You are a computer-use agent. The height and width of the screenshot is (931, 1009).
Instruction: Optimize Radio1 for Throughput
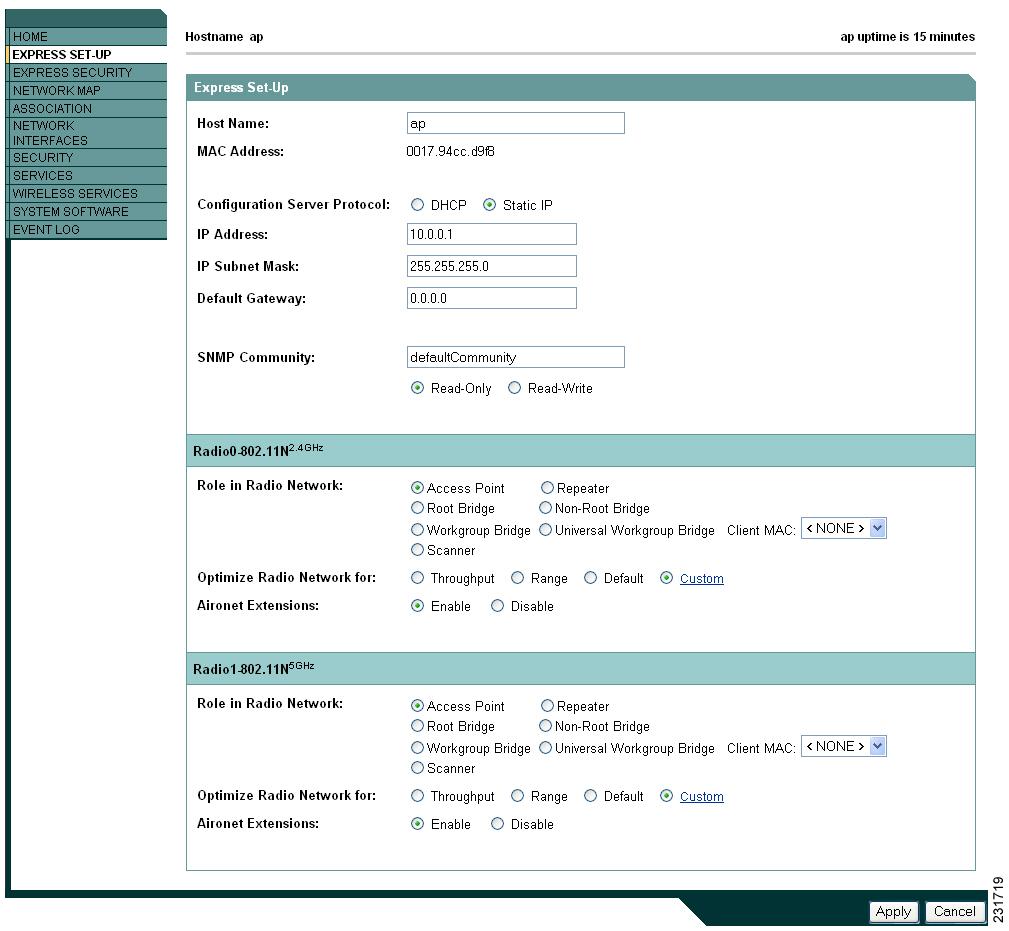click(418, 796)
